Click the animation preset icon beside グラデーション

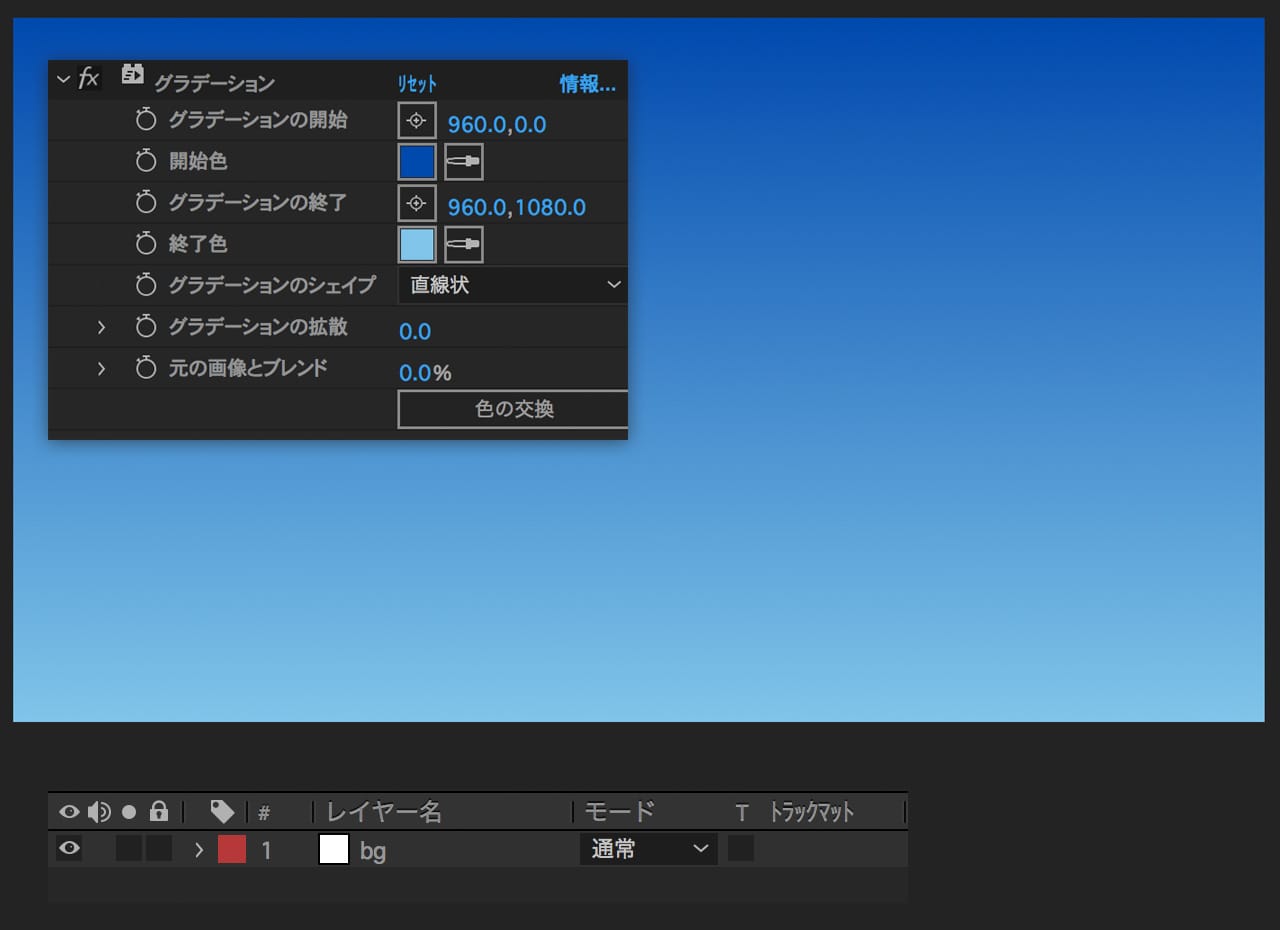point(132,75)
